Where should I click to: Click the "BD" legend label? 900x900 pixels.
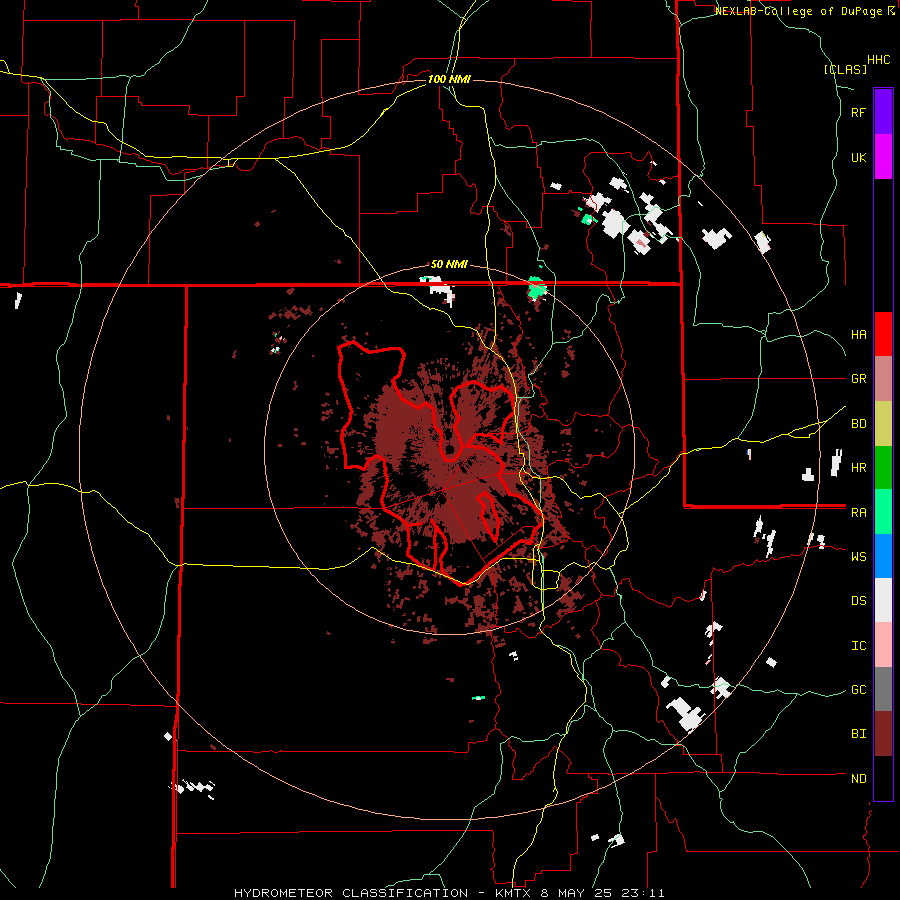point(859,424)
